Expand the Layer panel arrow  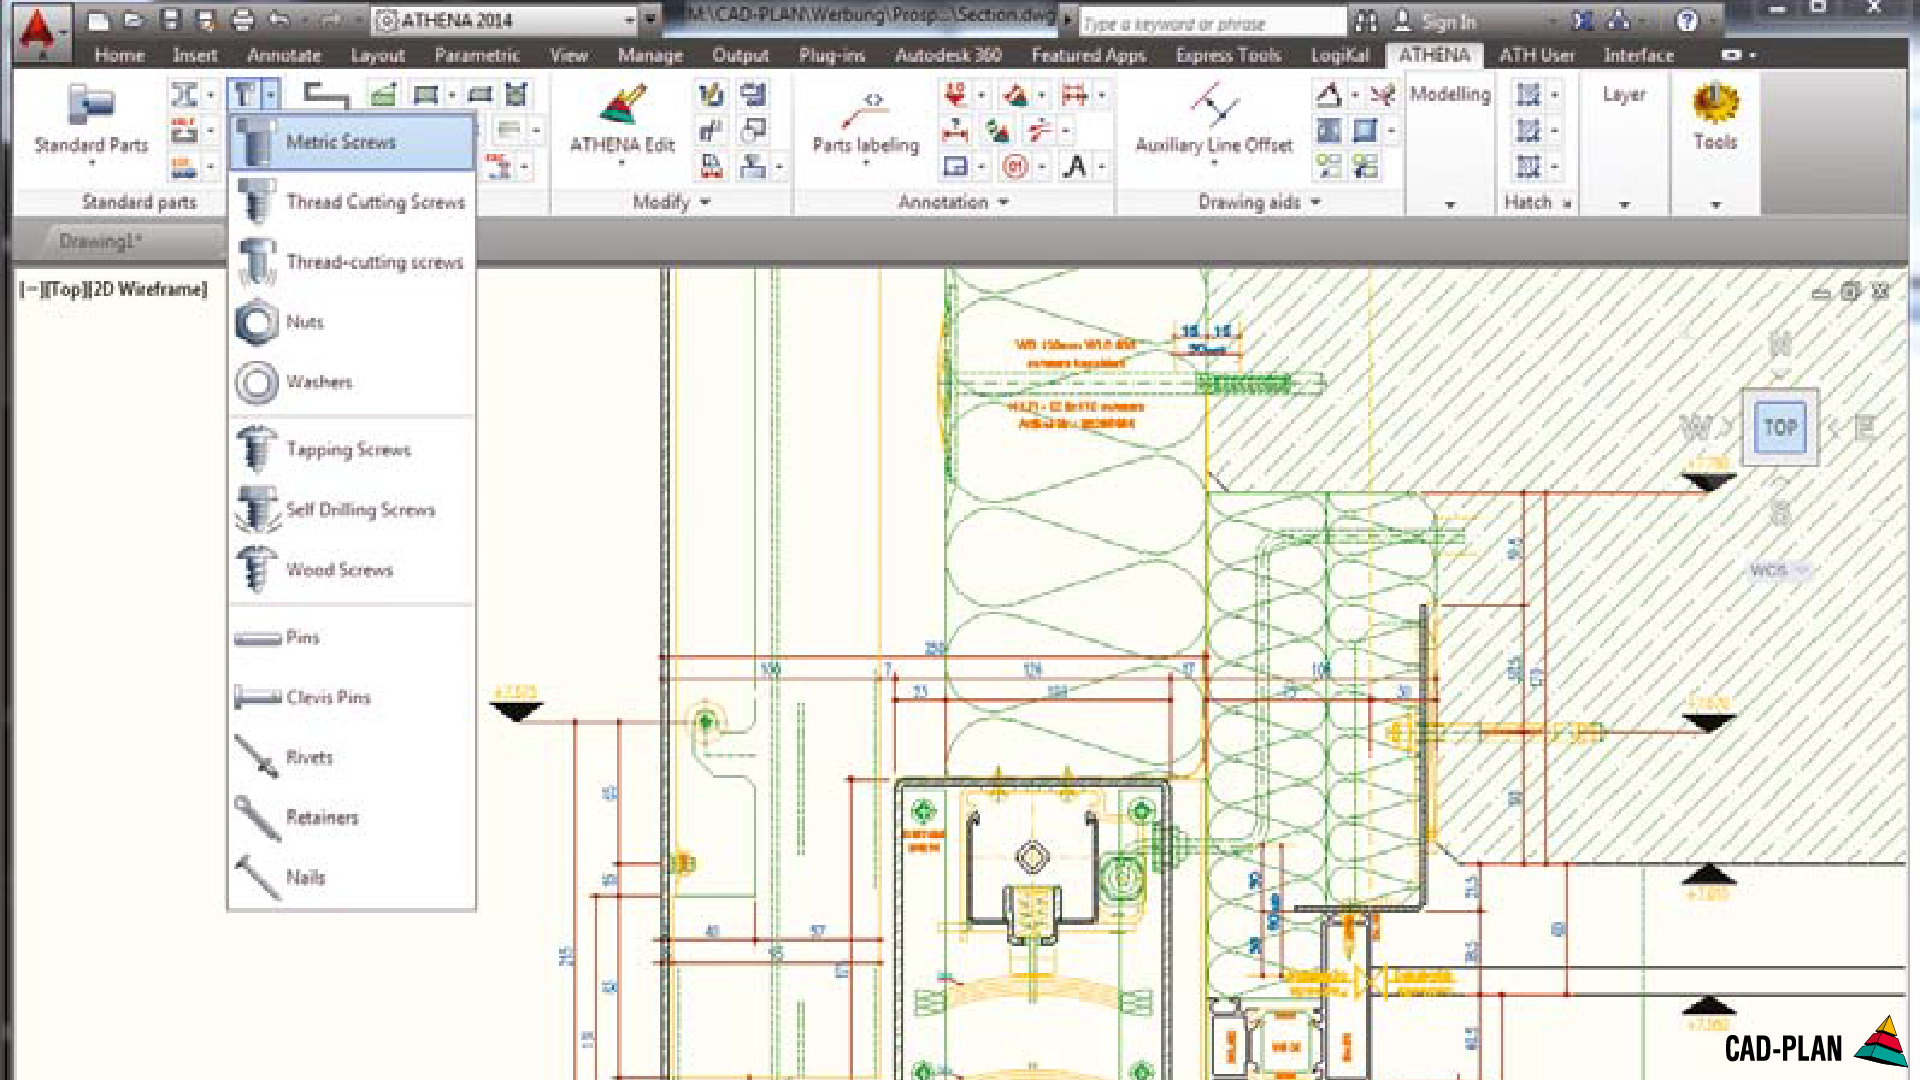coord(1624,205)
